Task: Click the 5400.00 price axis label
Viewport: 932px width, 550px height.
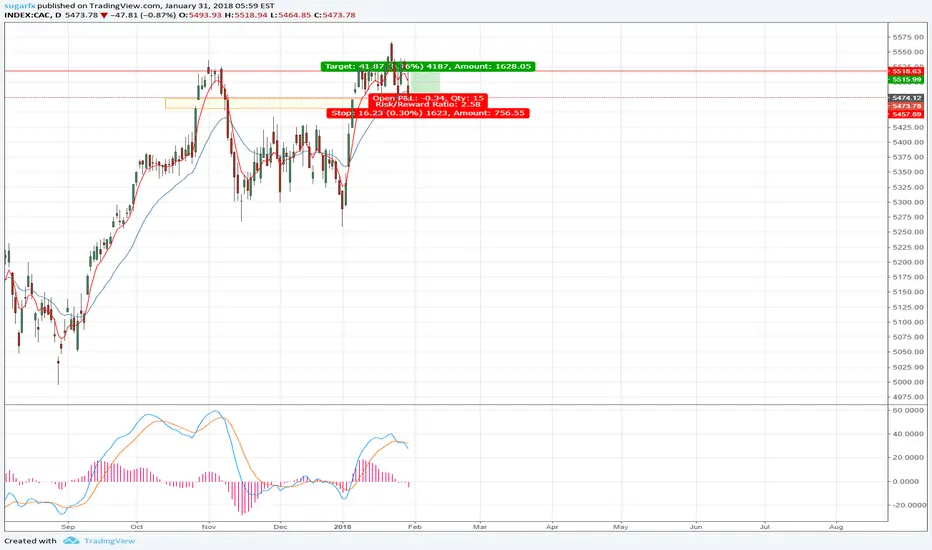Action: (x=908, y=142)
